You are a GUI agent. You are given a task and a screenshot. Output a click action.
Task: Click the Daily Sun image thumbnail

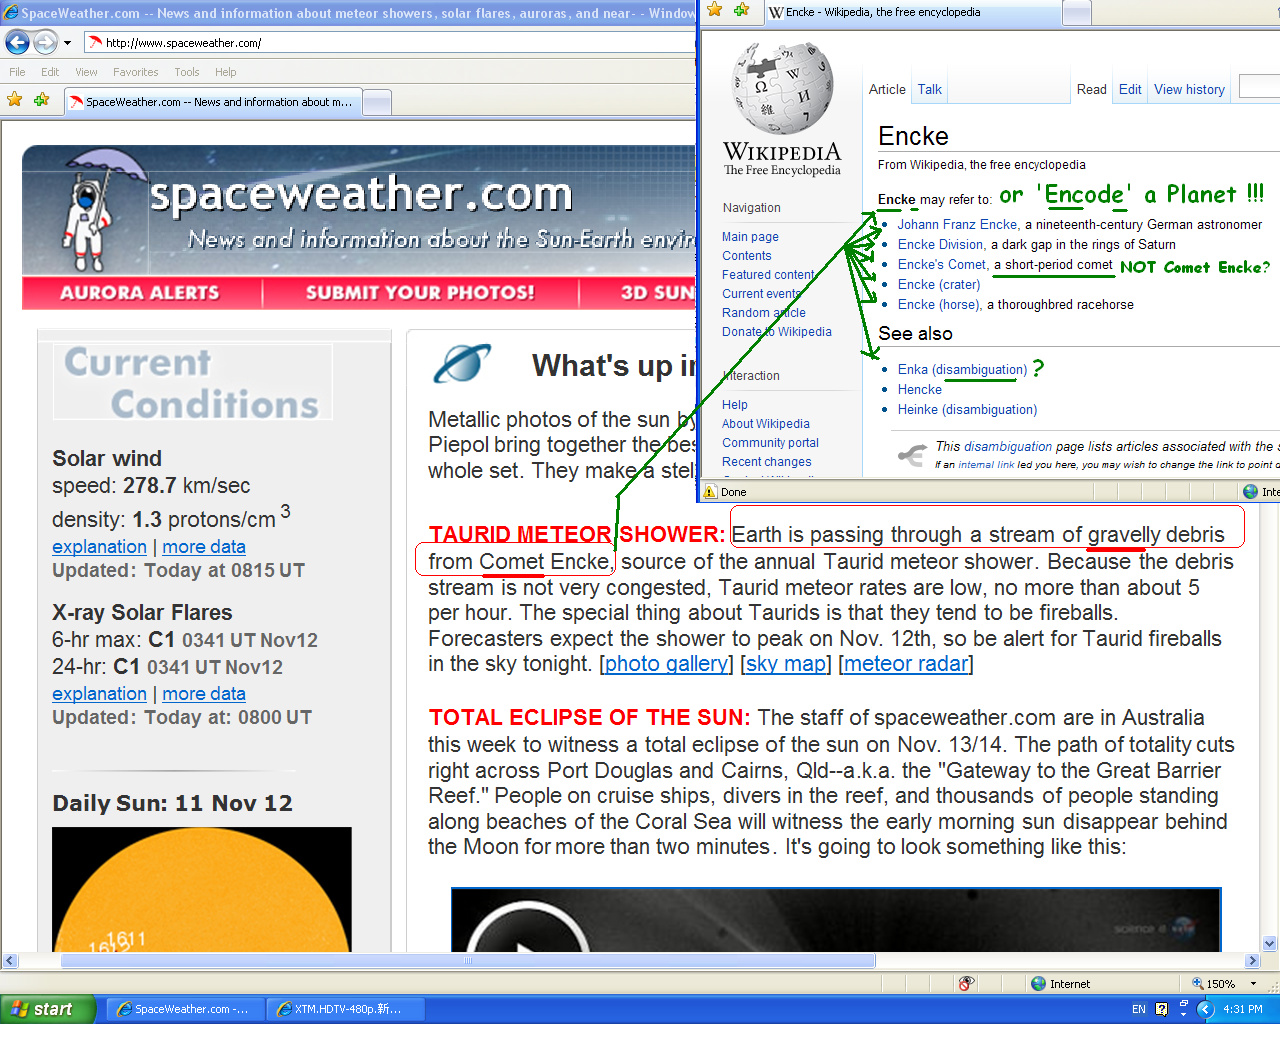[x=202, y=889]
